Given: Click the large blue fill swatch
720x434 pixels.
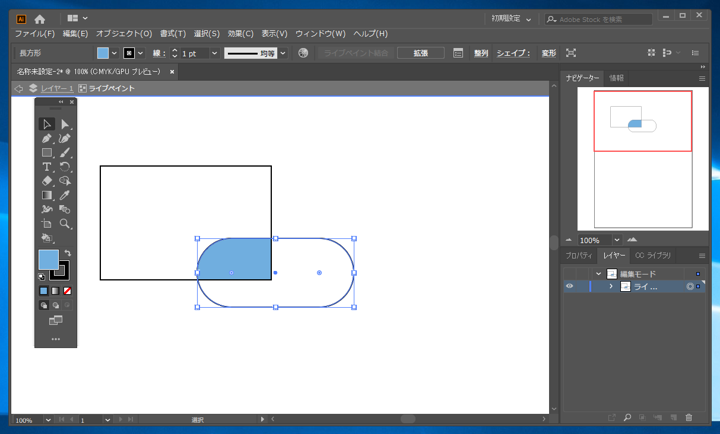Looking at the screenshot, I should tap(48, 260).
